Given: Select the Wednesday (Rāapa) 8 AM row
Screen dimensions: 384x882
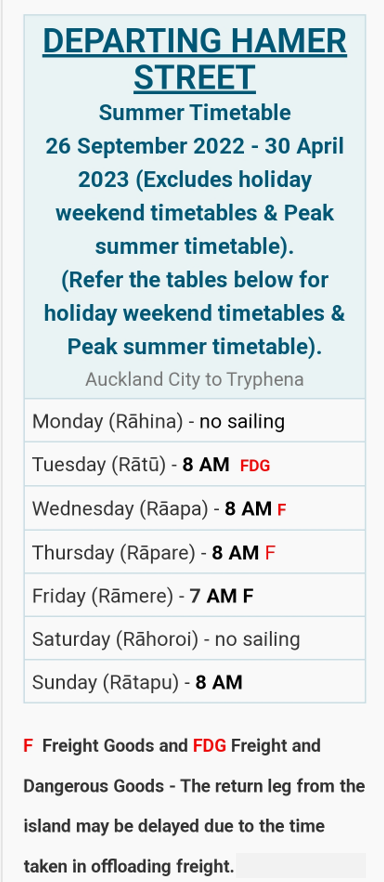Looking at the screenshot, I should [195, 508].
